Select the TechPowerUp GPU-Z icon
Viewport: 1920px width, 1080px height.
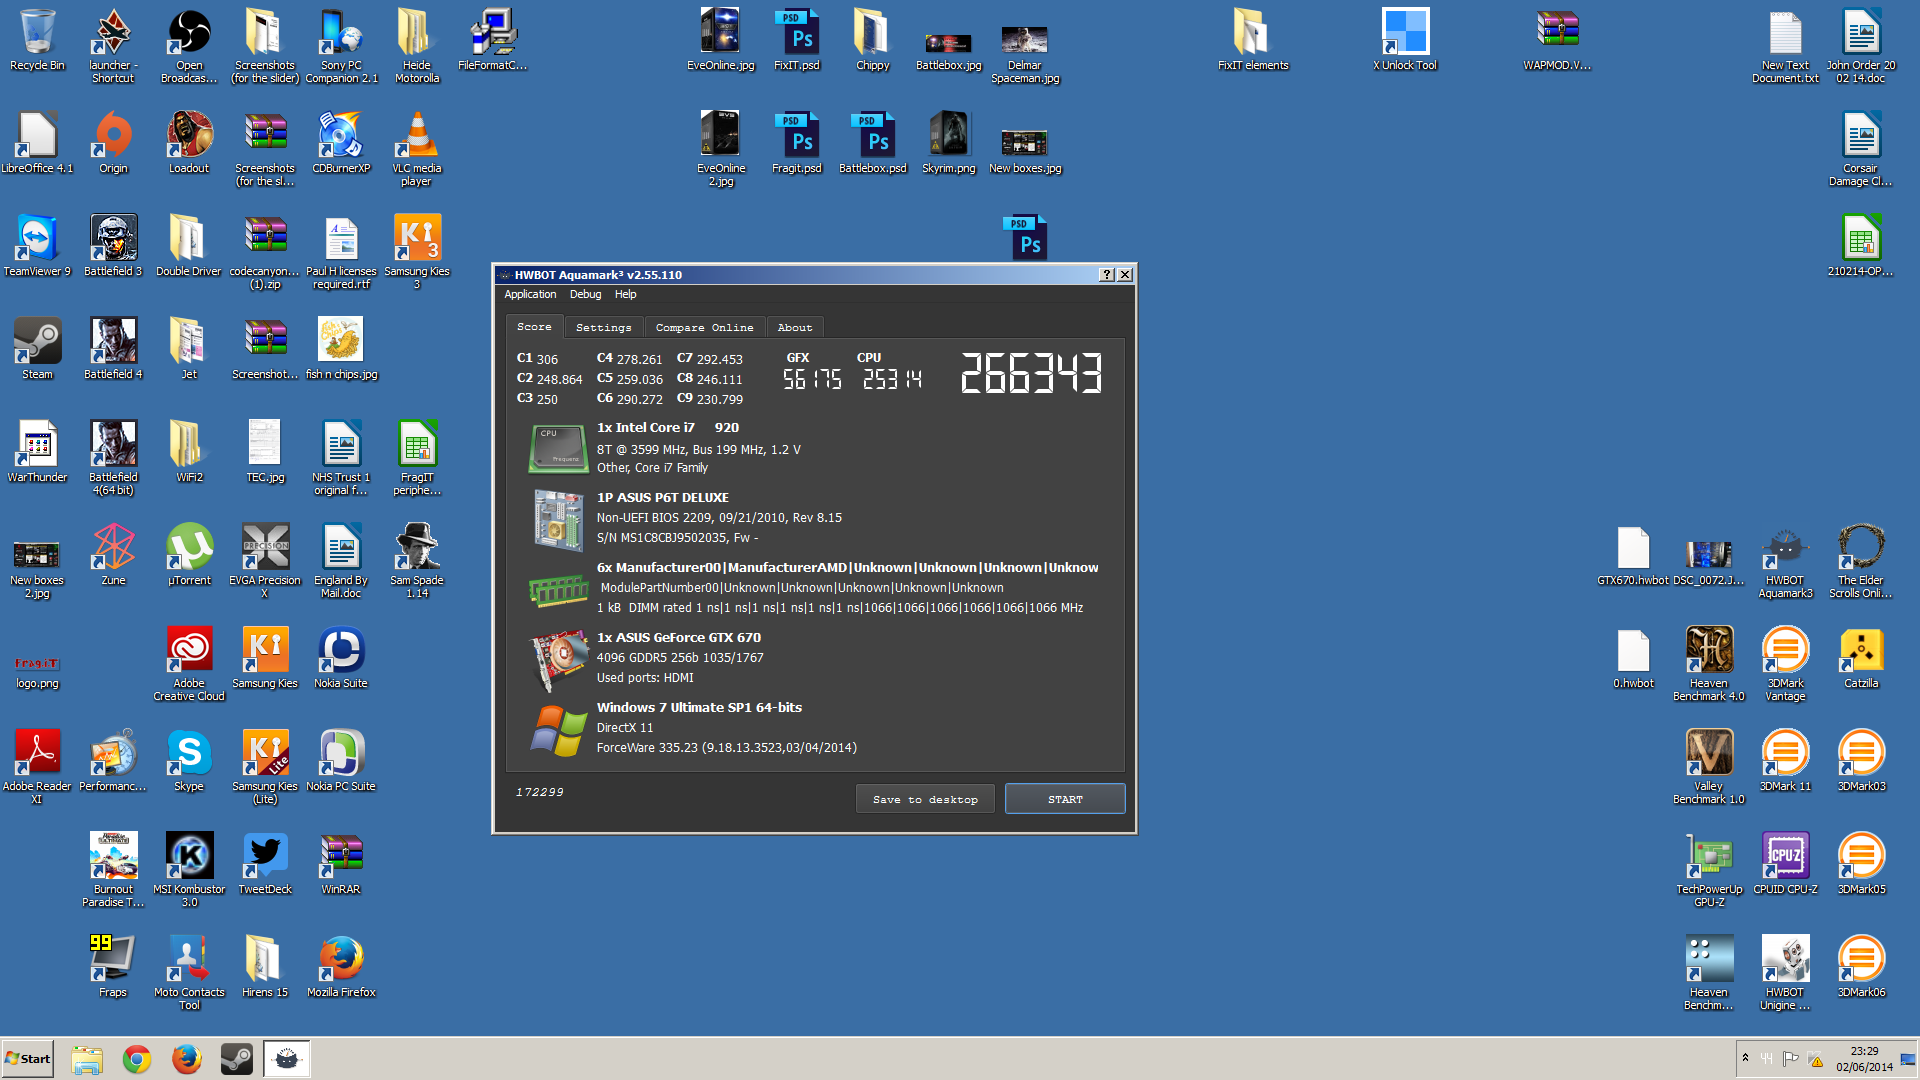pos(1709,869)
